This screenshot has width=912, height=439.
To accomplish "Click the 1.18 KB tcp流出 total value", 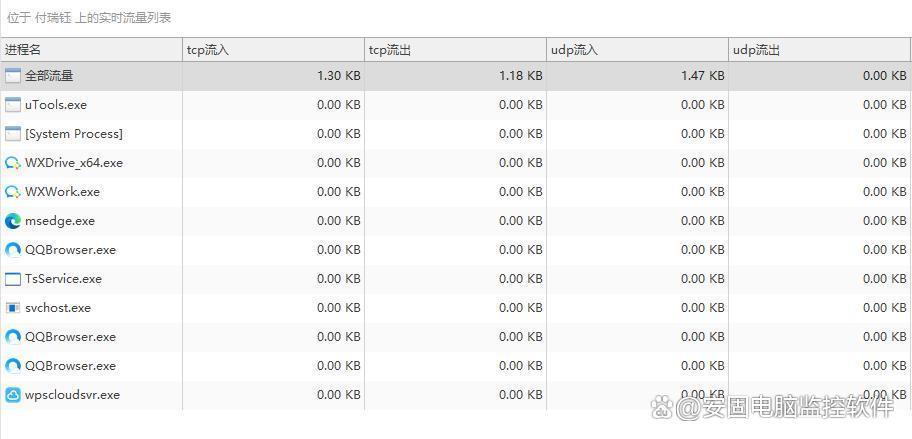I will pos(521,76).
